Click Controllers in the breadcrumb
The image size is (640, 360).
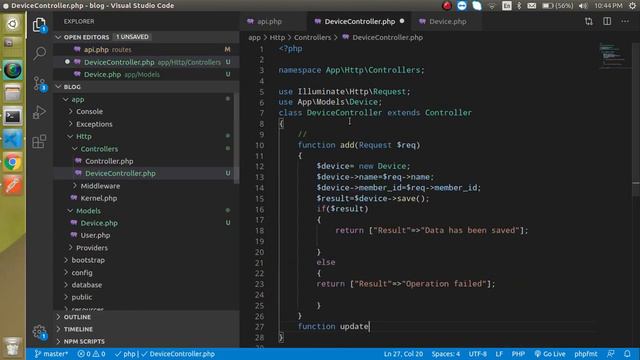click(312, 37)
